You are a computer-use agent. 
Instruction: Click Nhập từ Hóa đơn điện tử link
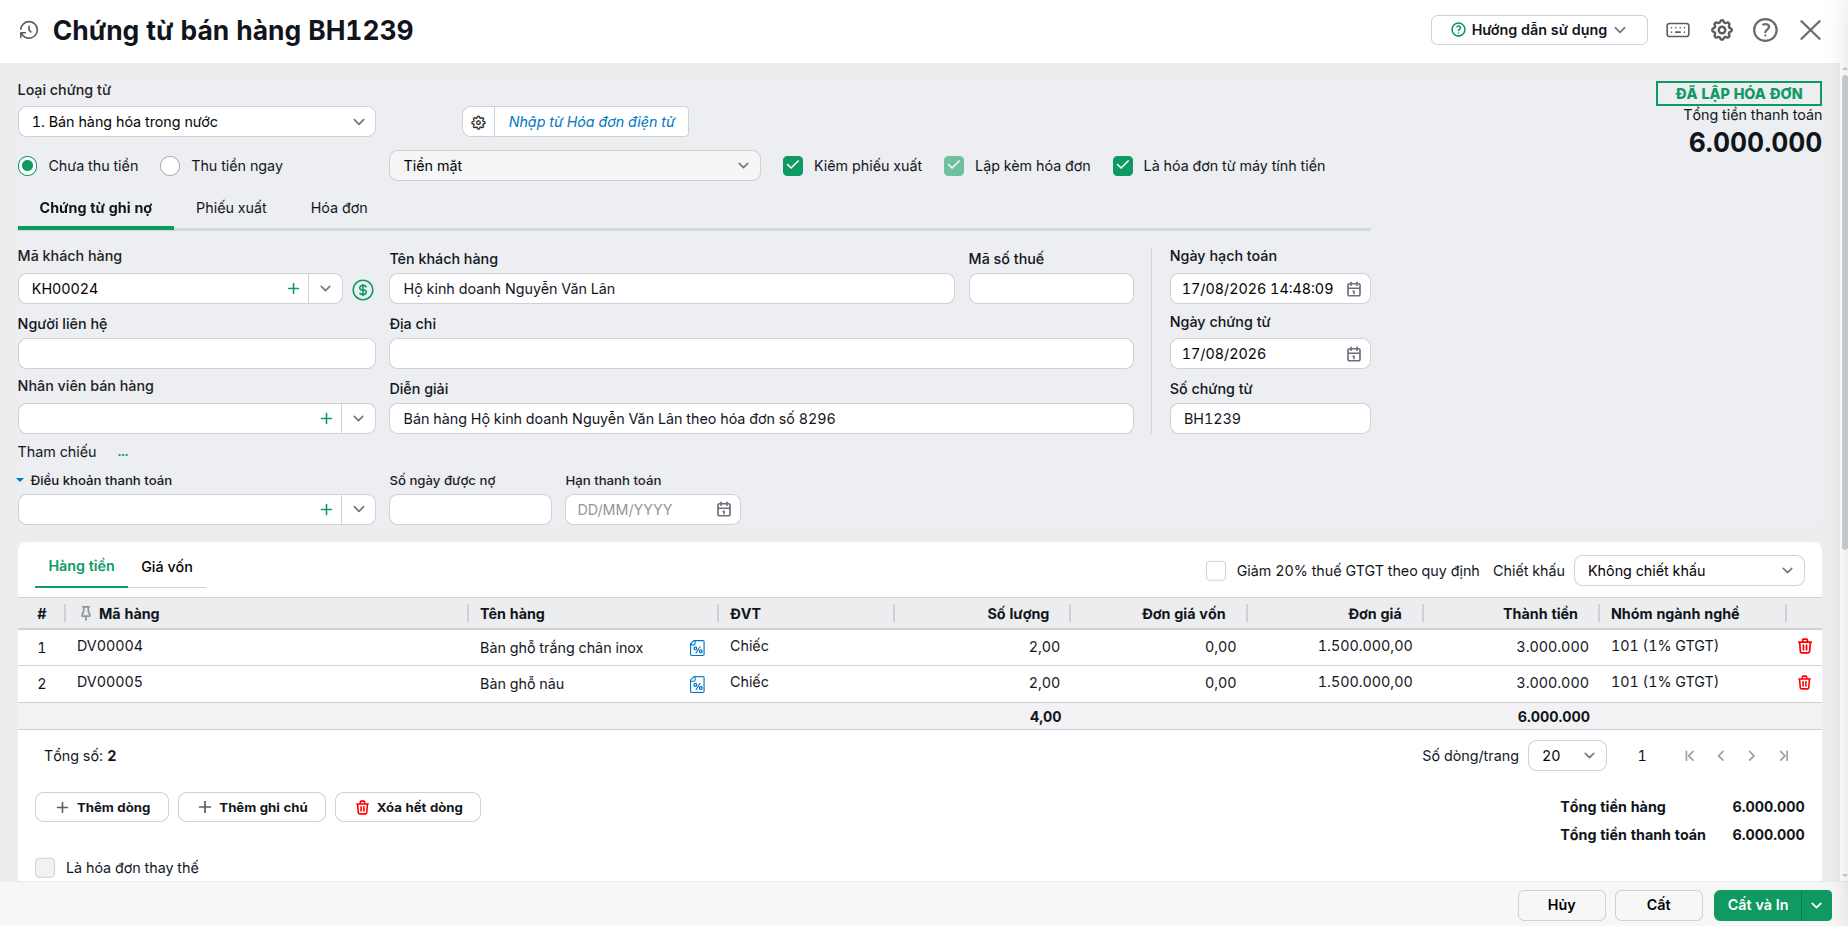click(x=592, y=122)
